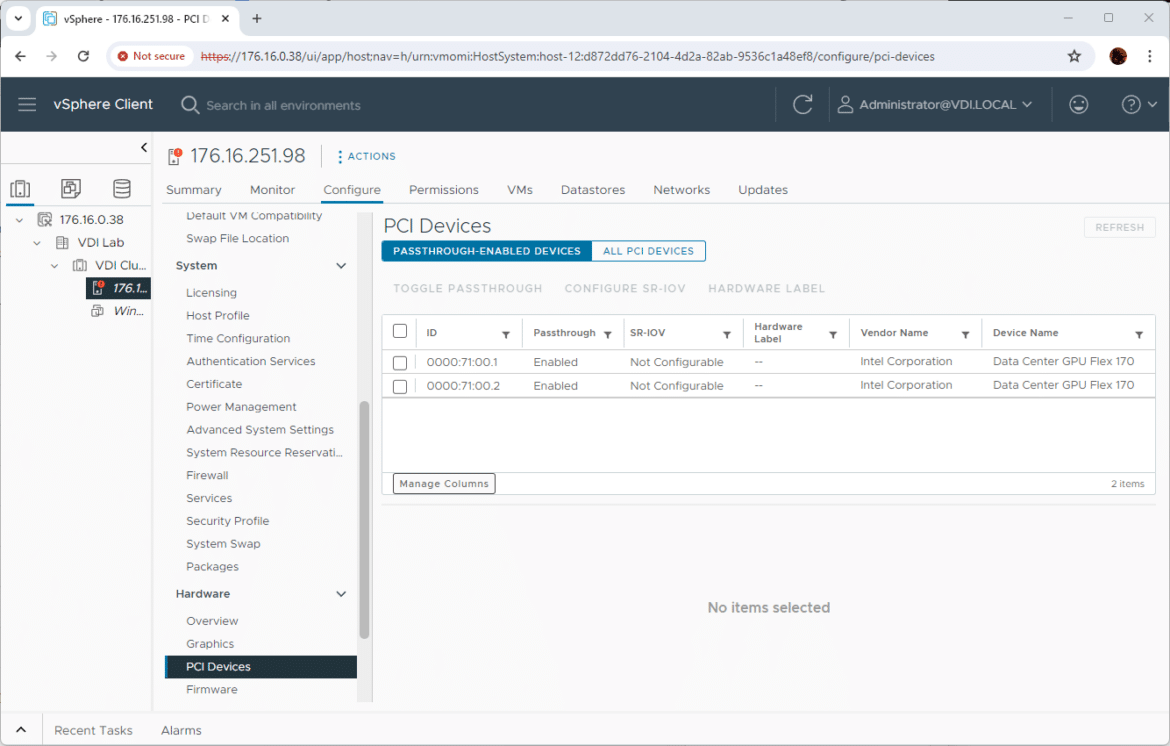Open the Firewall settings page
This screenshot has width=1170, height=746.
(207, 475)
